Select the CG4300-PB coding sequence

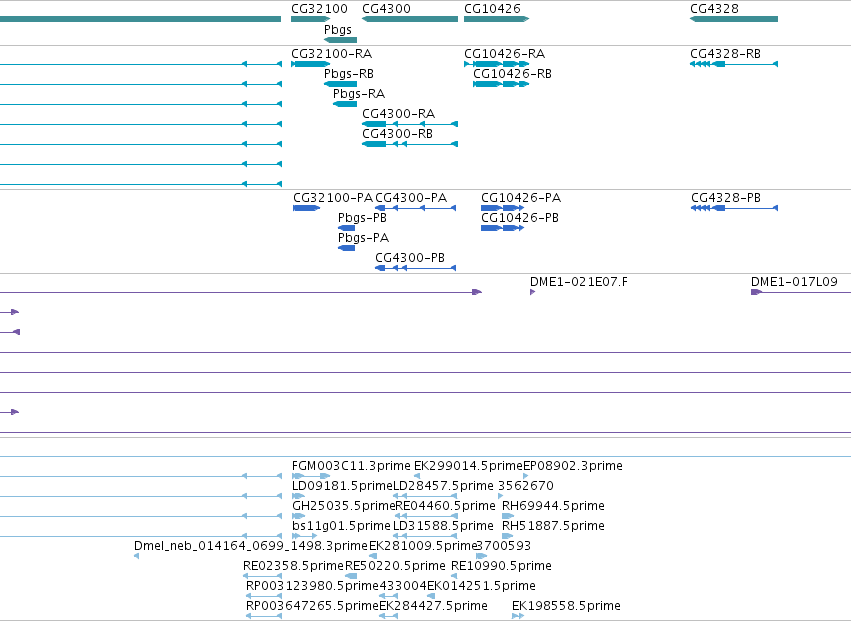point(416,268)
